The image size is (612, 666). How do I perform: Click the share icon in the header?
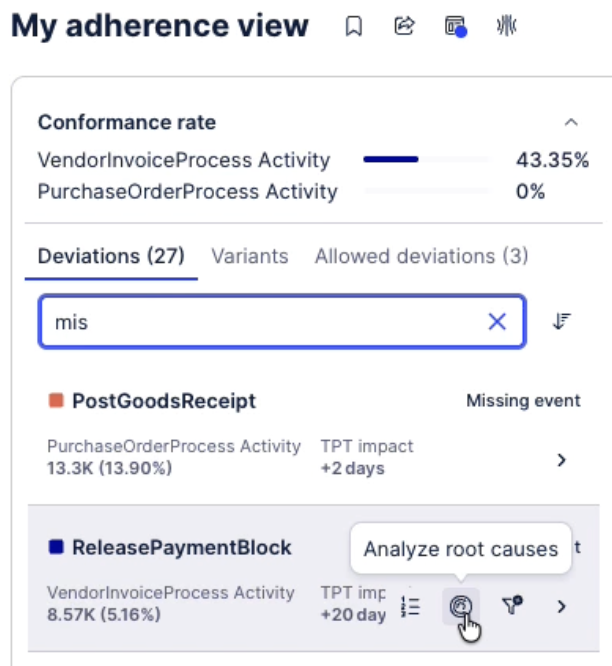point(404,27)
